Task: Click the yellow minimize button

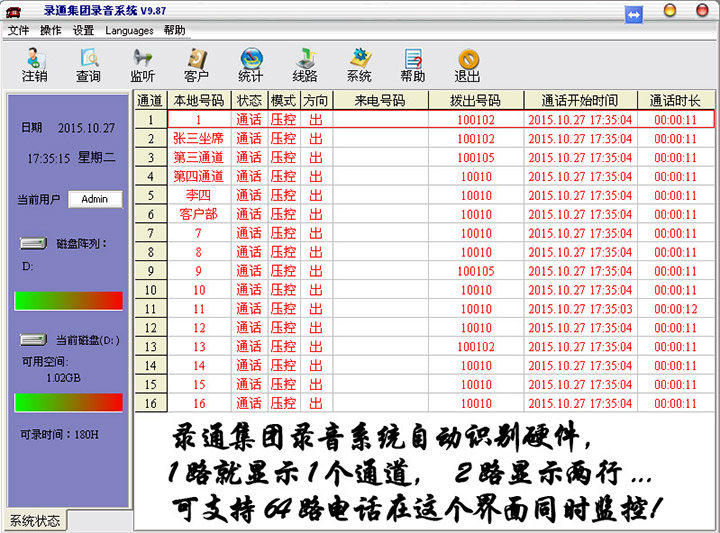Action: tap(670, 10)
